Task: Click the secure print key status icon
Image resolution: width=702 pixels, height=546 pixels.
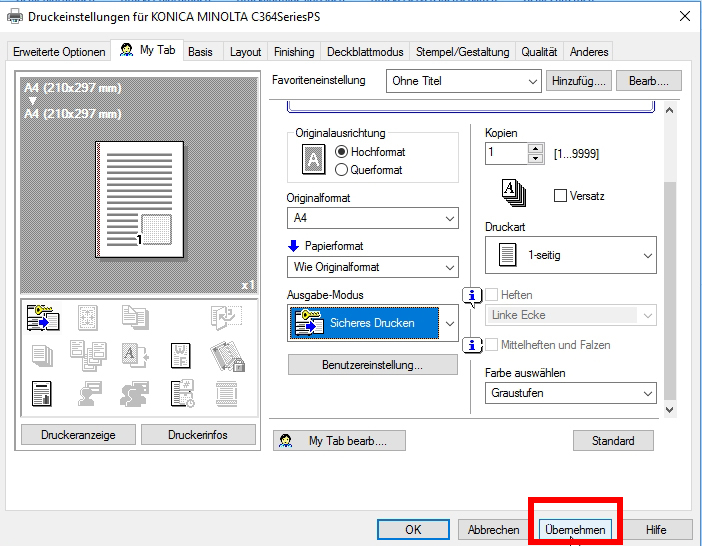Action: pyautogui.click(x=43, y=318)
